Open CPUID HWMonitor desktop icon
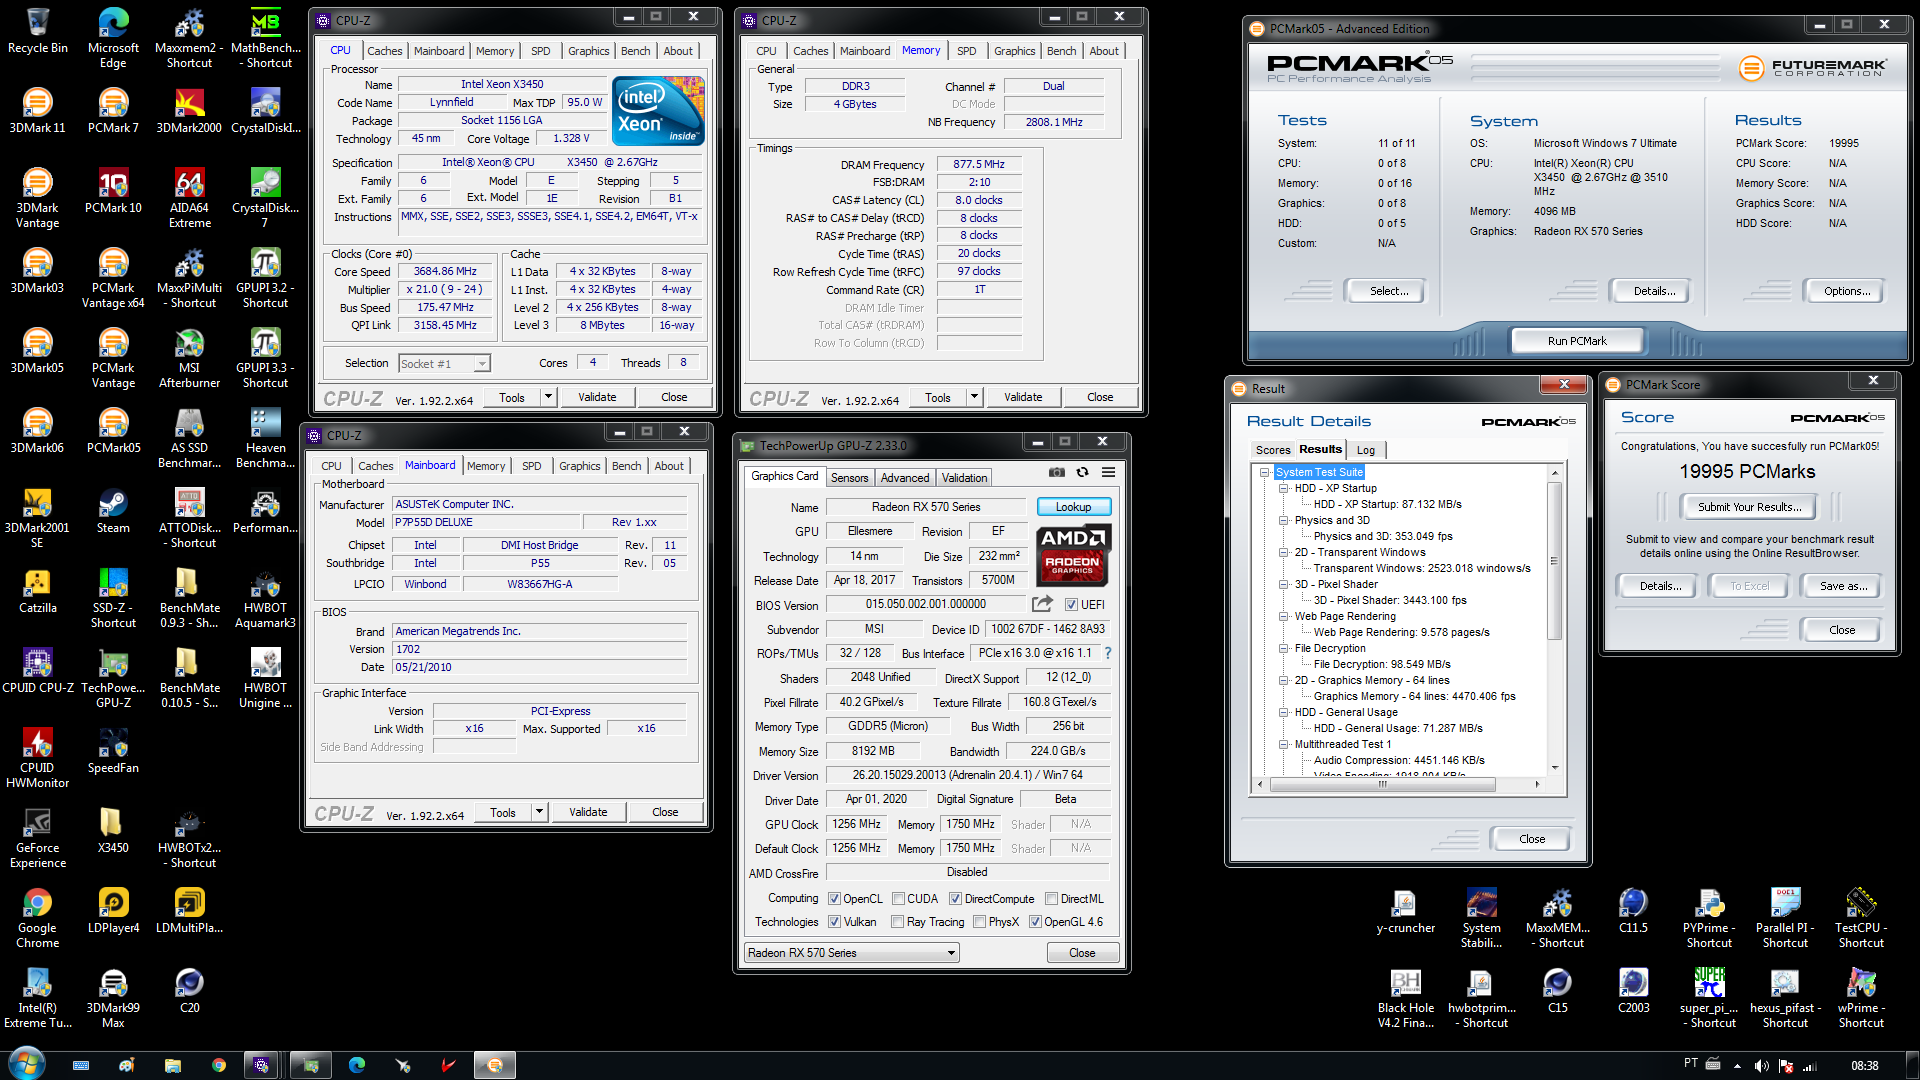Viewport: 1920px width, 1080px height. coord(37,759)
